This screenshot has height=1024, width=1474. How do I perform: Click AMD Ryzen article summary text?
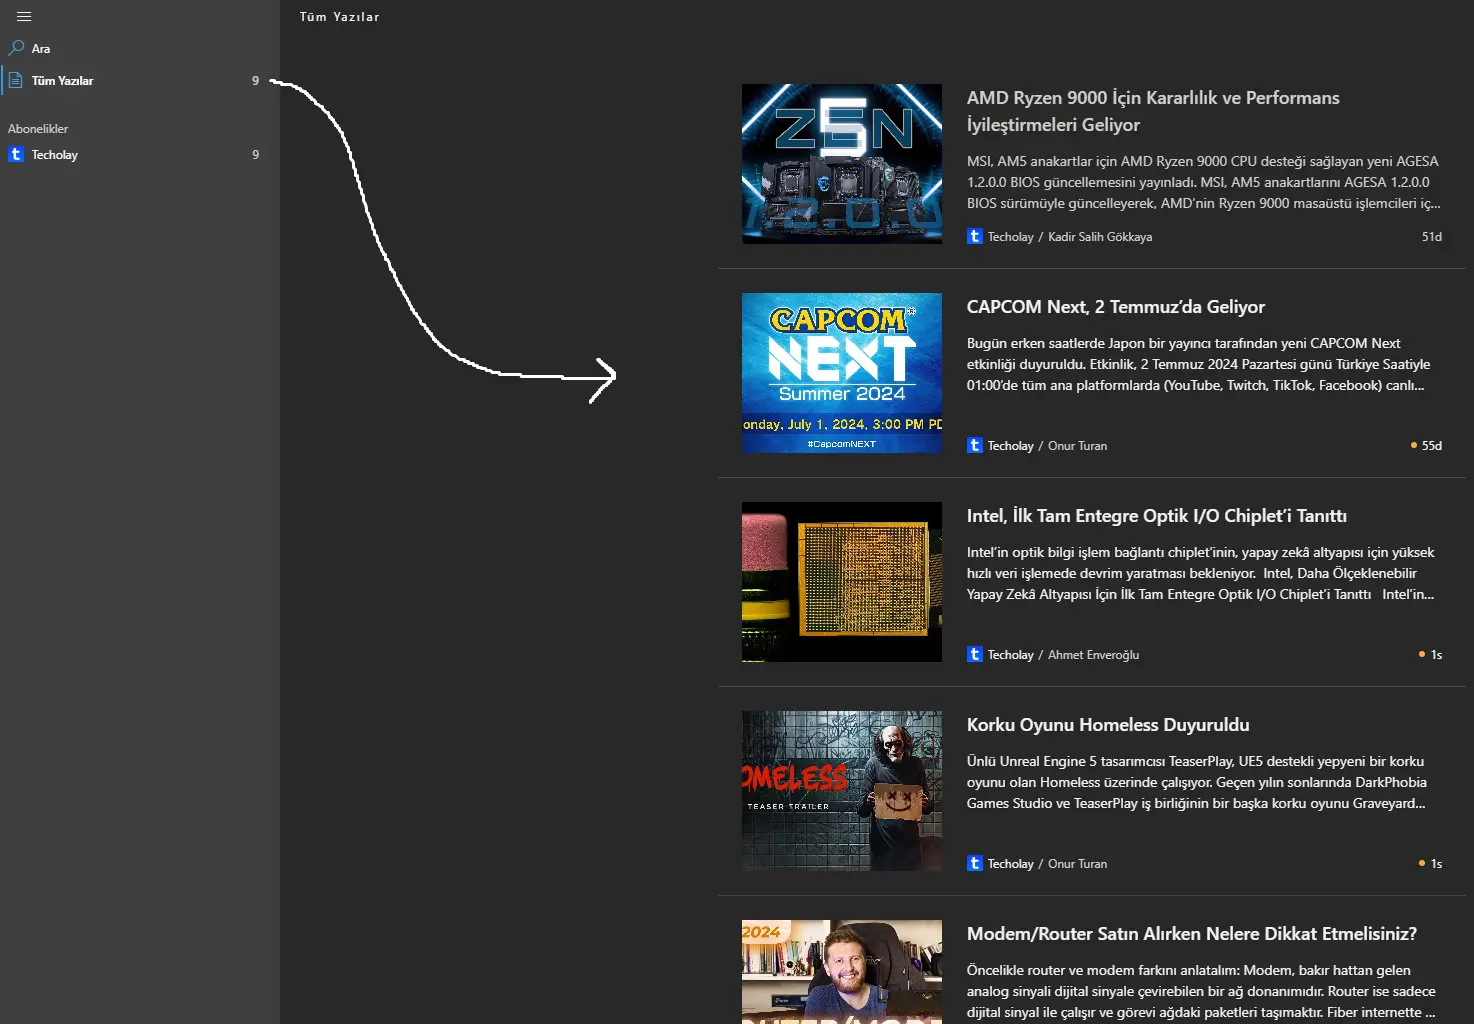click(1204, 182)
